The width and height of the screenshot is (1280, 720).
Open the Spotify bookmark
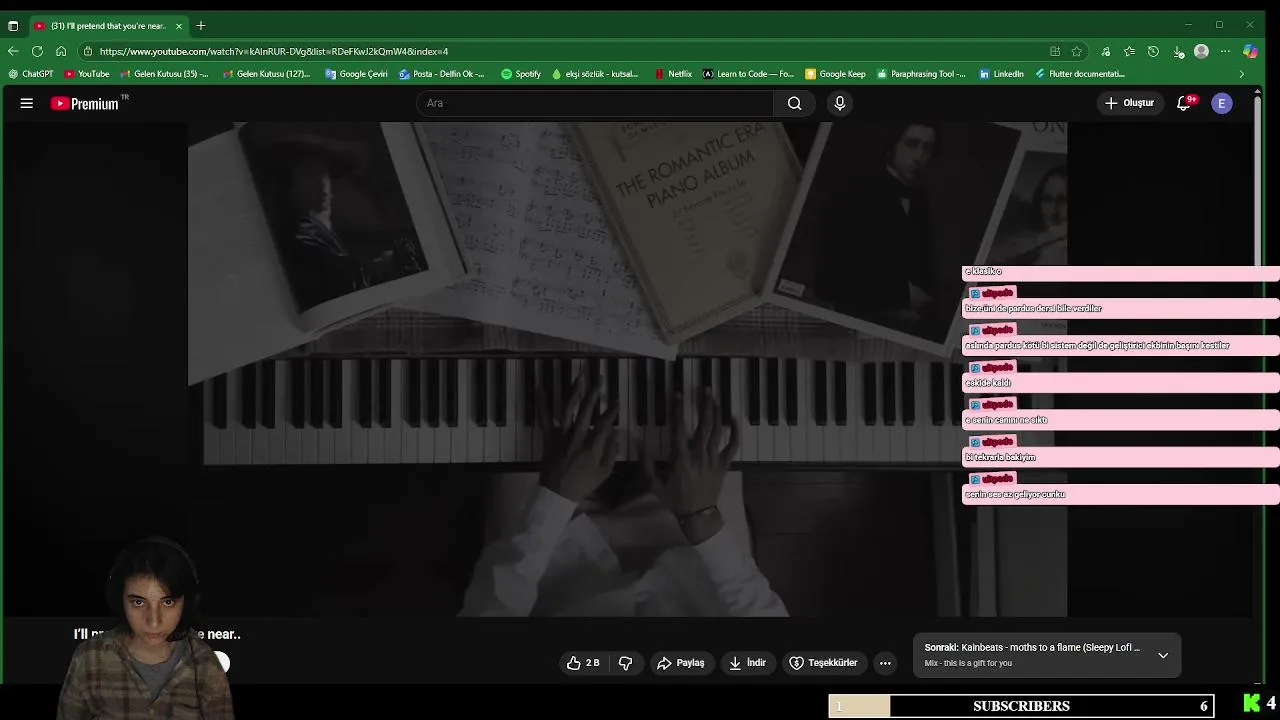(521, 74)
